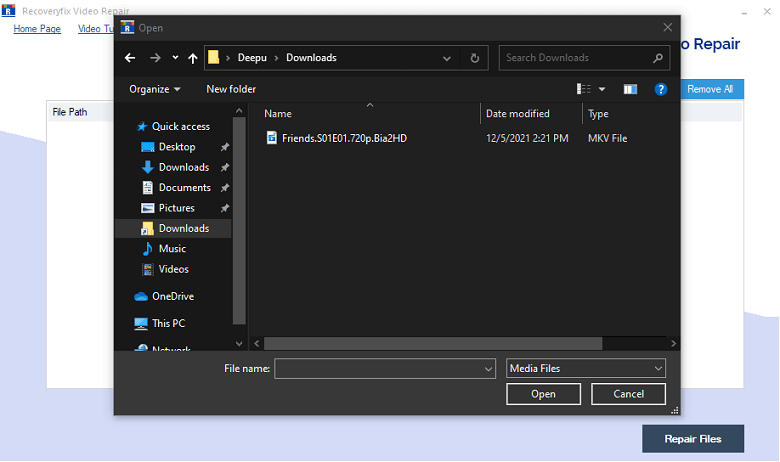Click the Open button
780x462 pixels.
click(x=543, y=394)
